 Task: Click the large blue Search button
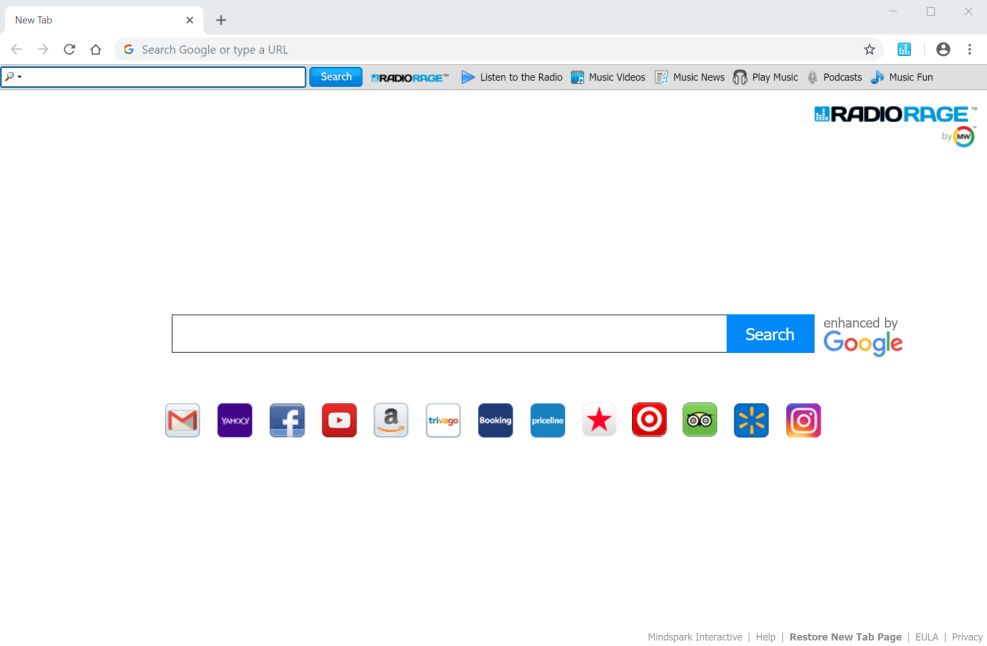tap(770, 334)
